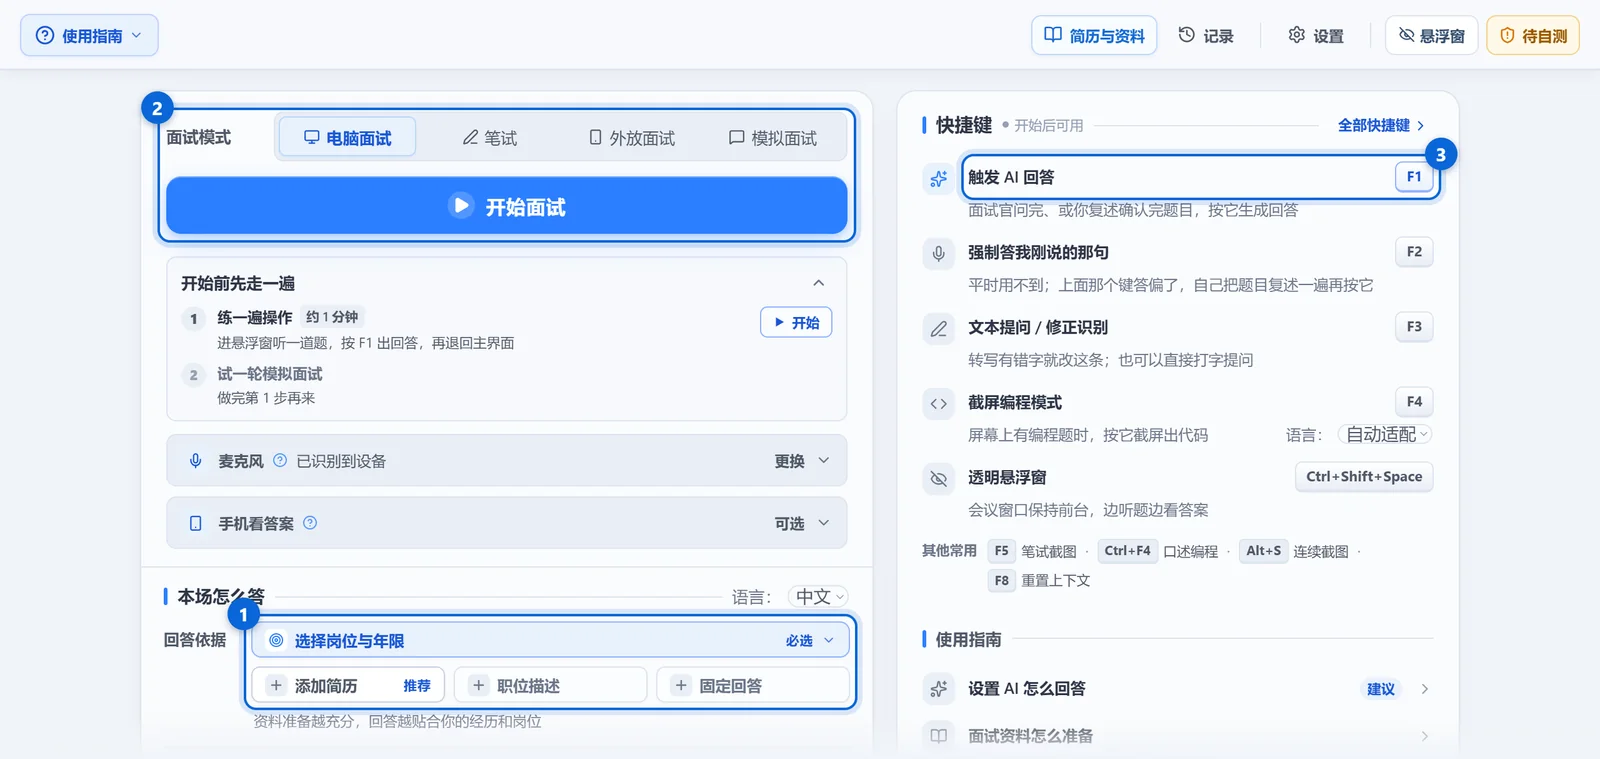Click the microphone icon in 麦克风 row

(x=196, y=461)
